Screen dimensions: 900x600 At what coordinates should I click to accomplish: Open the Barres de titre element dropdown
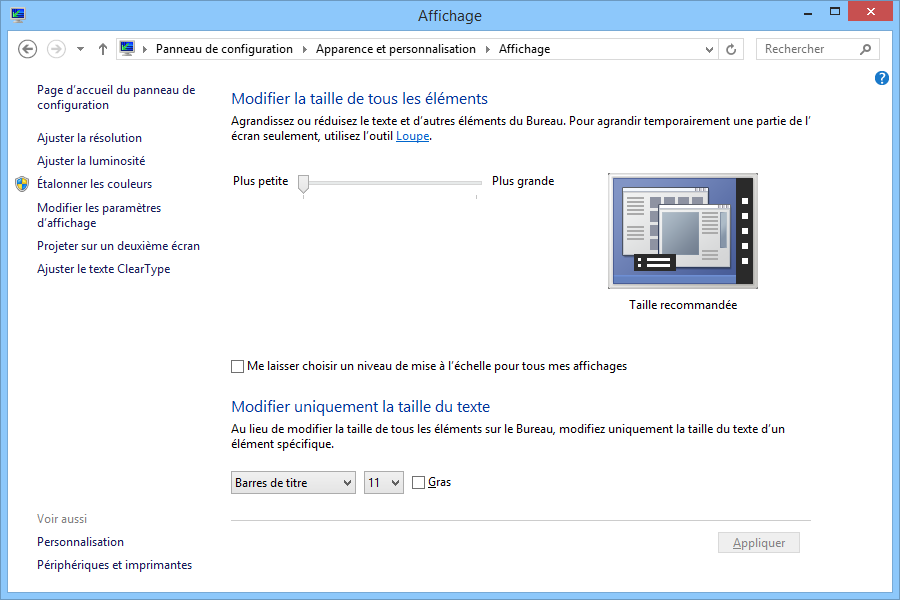[293, 483]
